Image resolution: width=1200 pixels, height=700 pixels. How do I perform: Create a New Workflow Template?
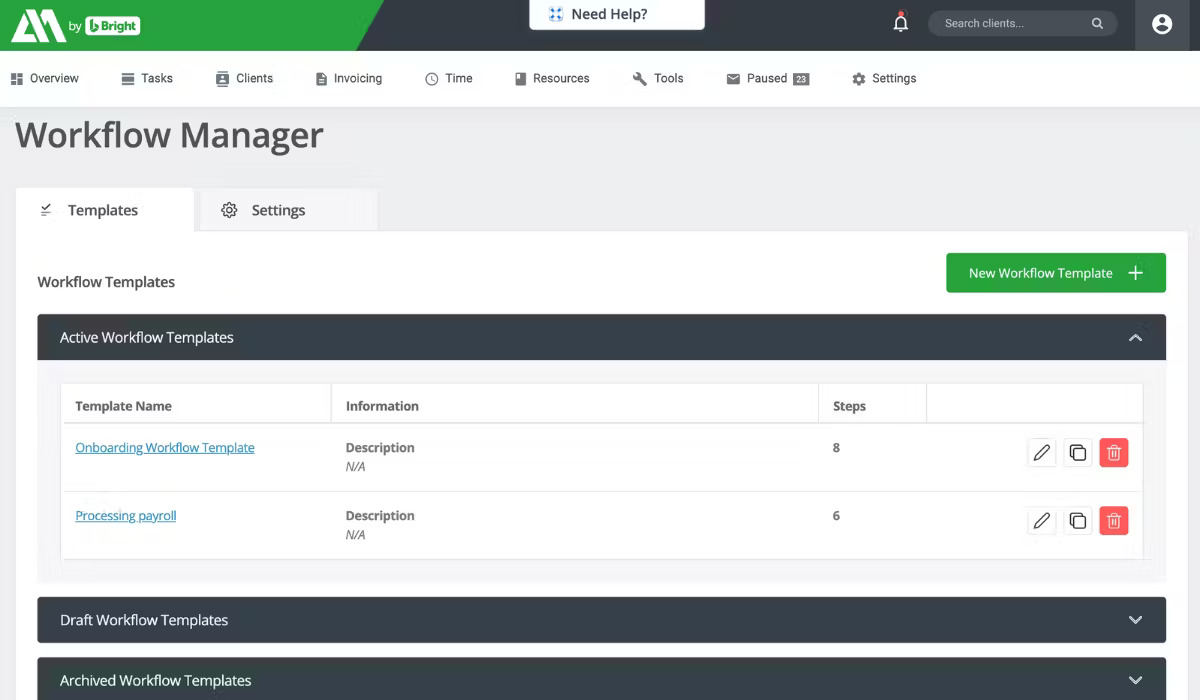coord(1055,272)
